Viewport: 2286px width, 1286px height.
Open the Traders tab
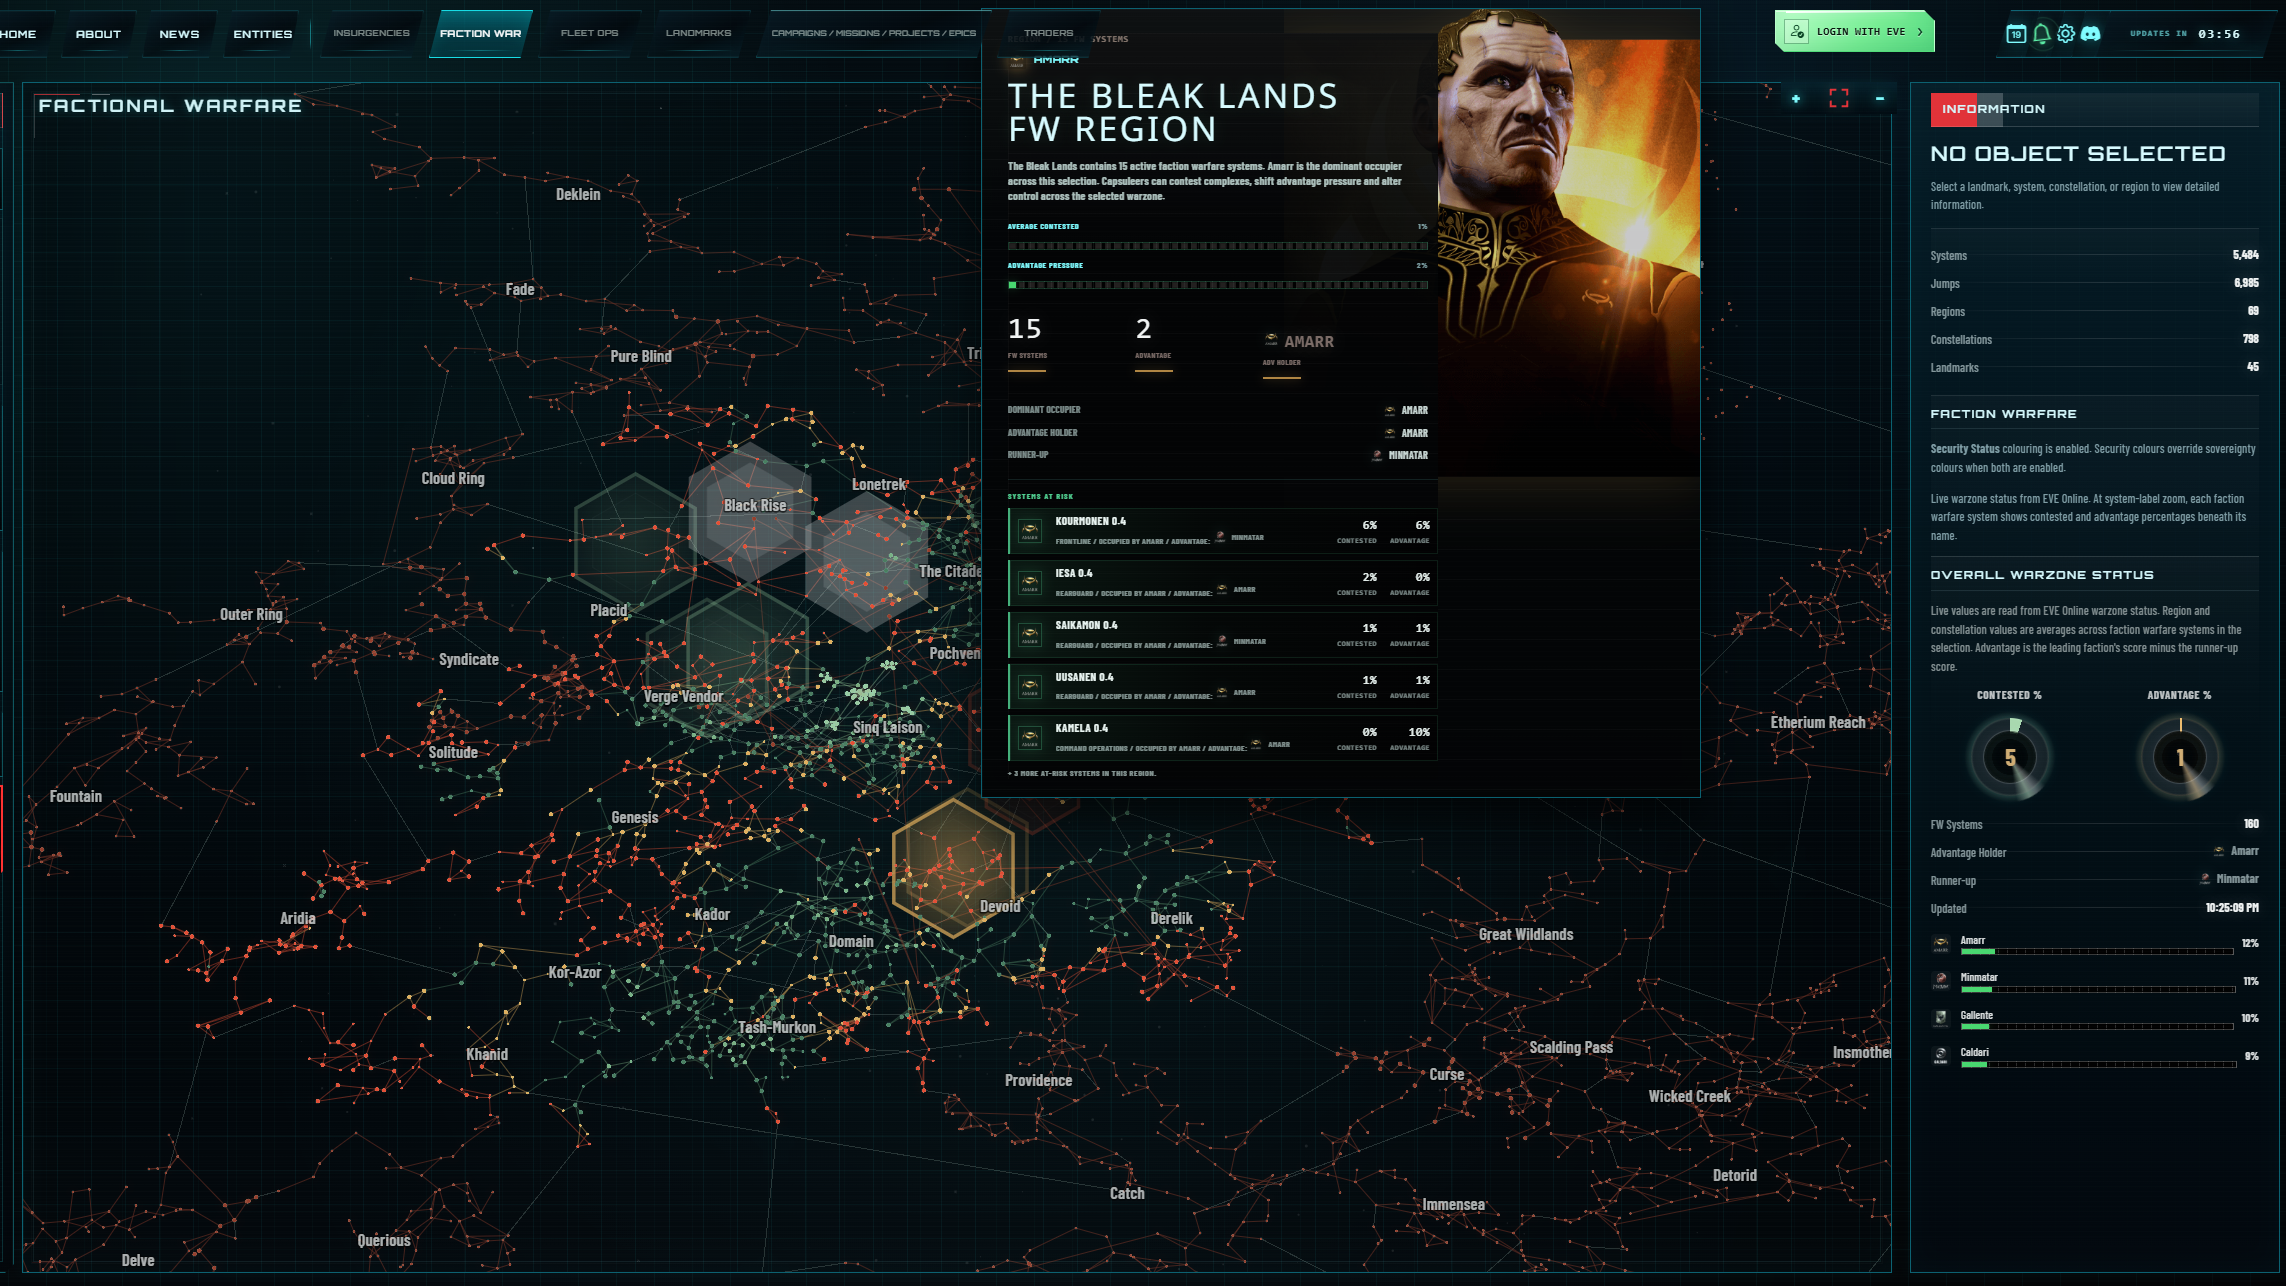point(1048,33)
